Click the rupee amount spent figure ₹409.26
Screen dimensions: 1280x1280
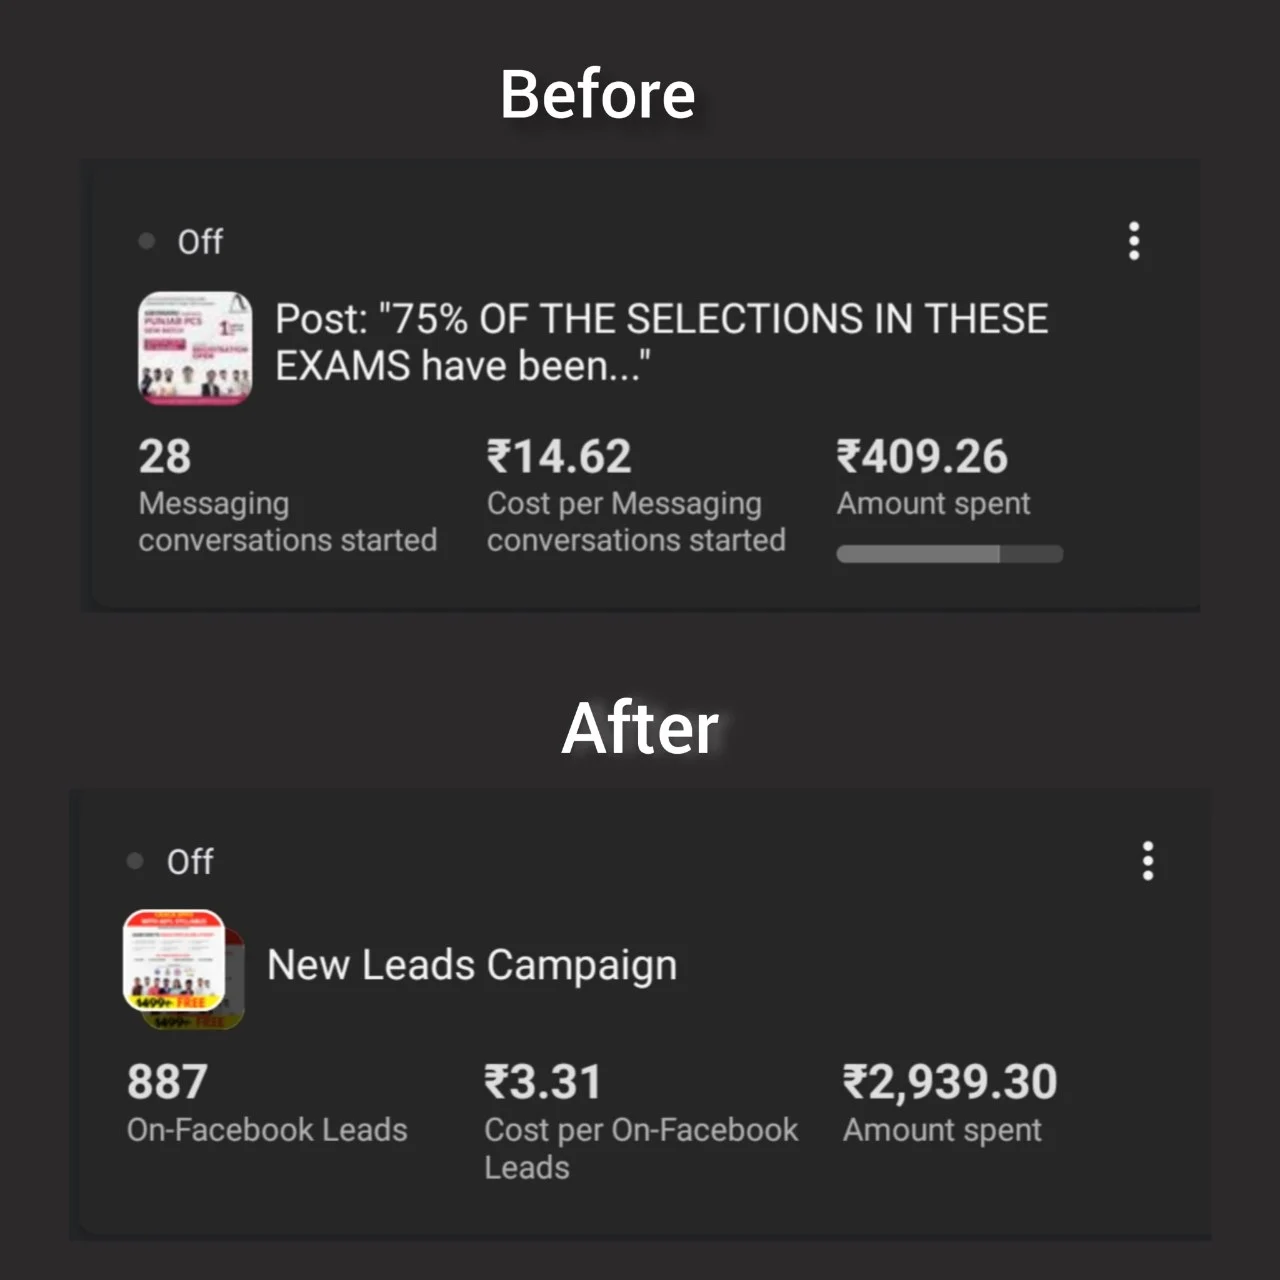click(x=922, y=456)
